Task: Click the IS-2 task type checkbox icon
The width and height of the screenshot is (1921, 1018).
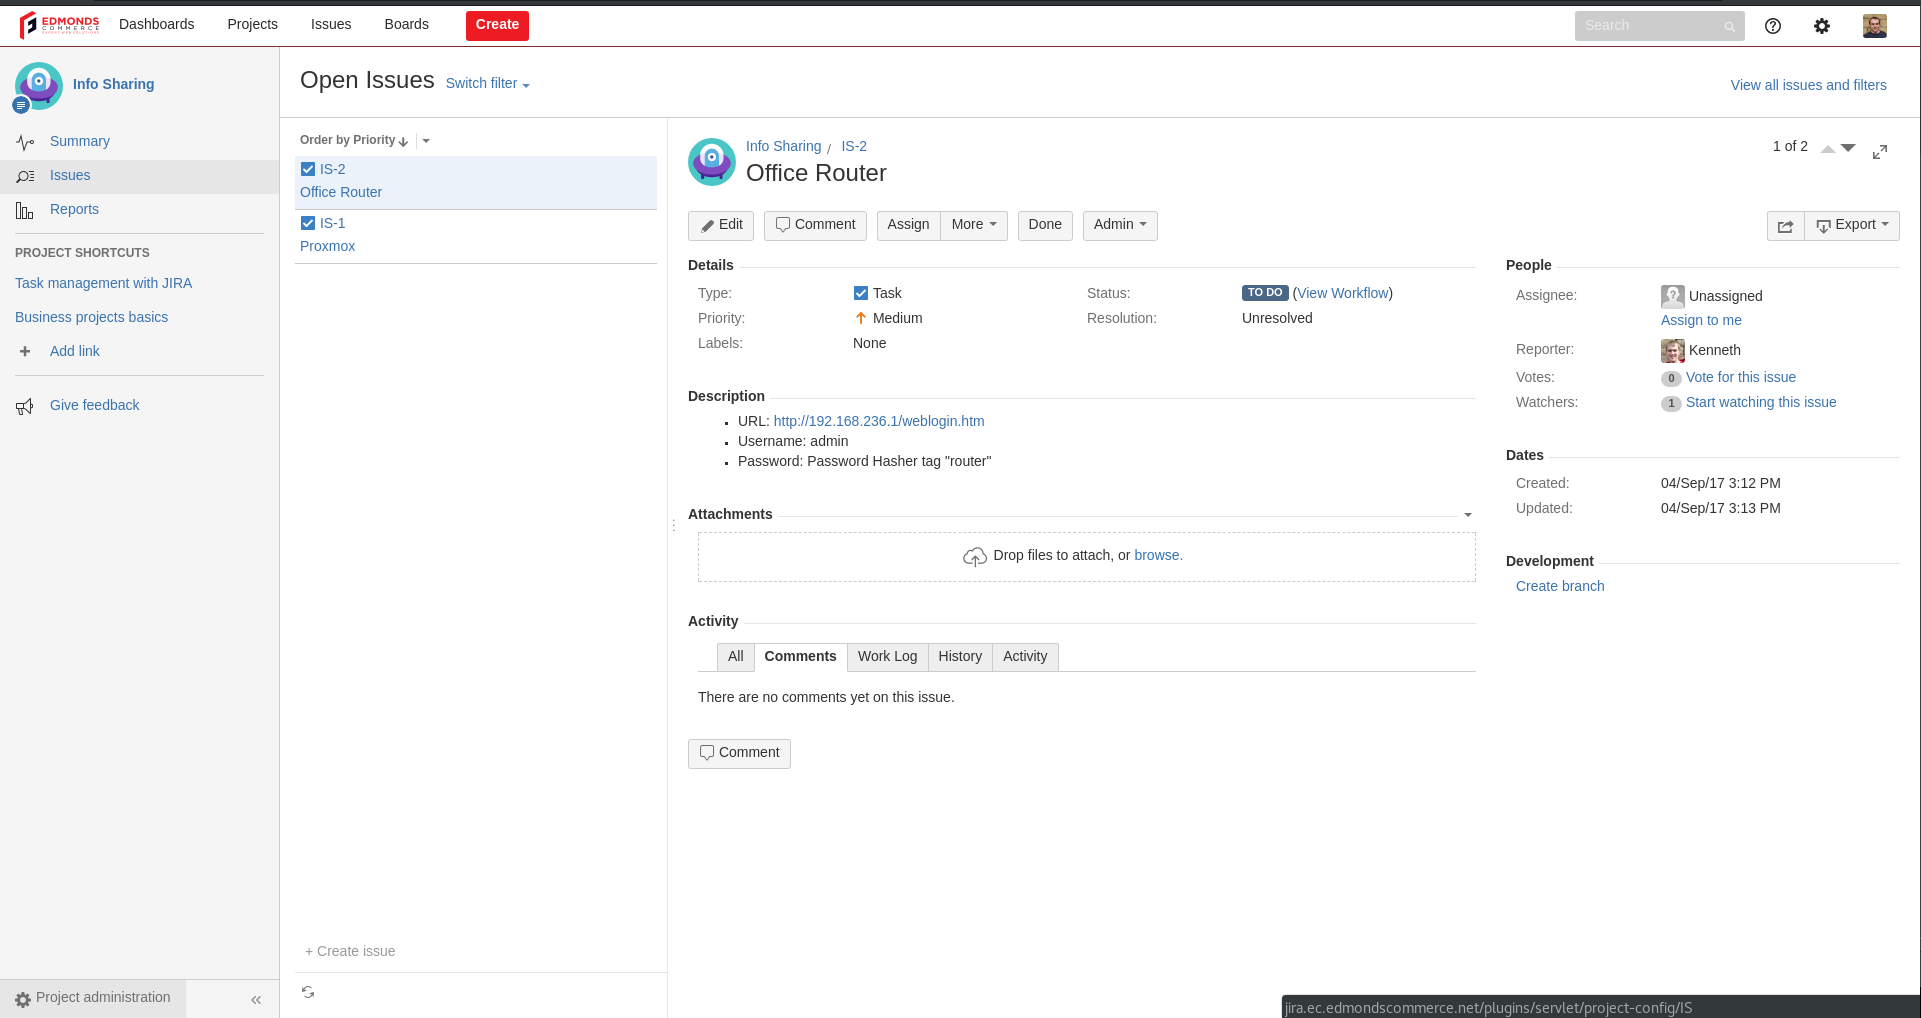Action: tap(308, 169)
